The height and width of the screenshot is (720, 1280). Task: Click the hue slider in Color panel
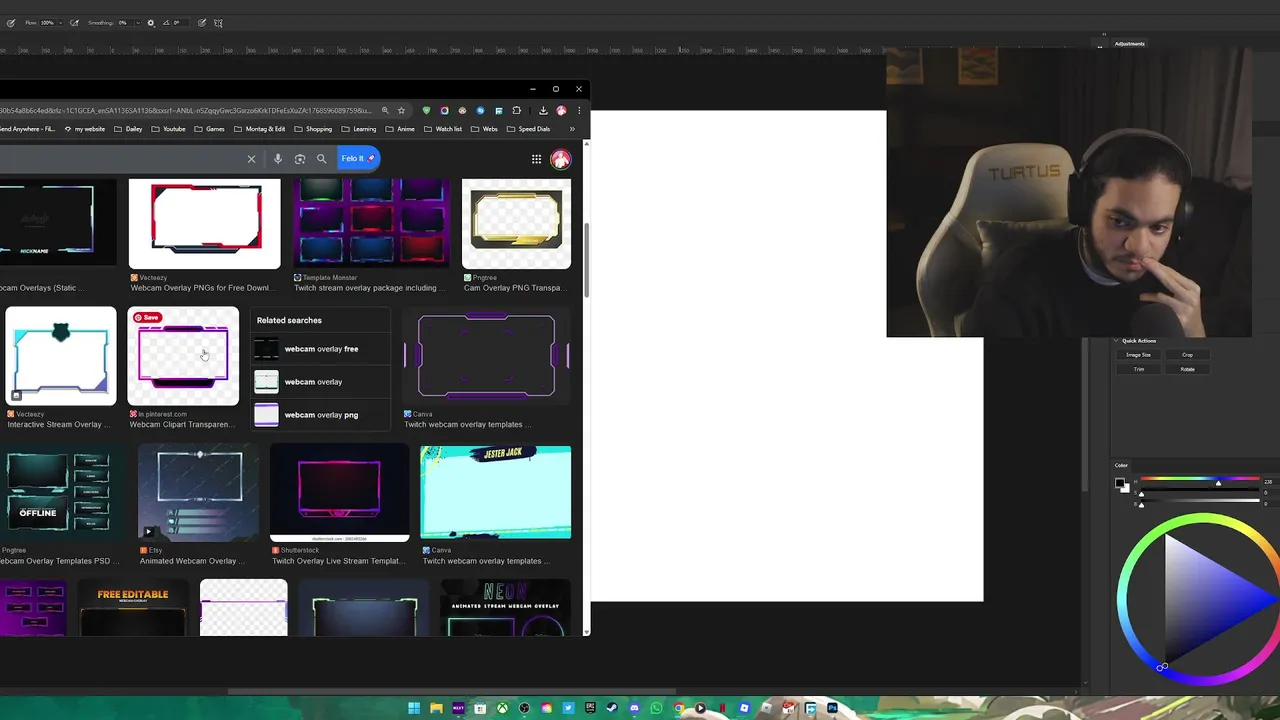(1200, 481)
